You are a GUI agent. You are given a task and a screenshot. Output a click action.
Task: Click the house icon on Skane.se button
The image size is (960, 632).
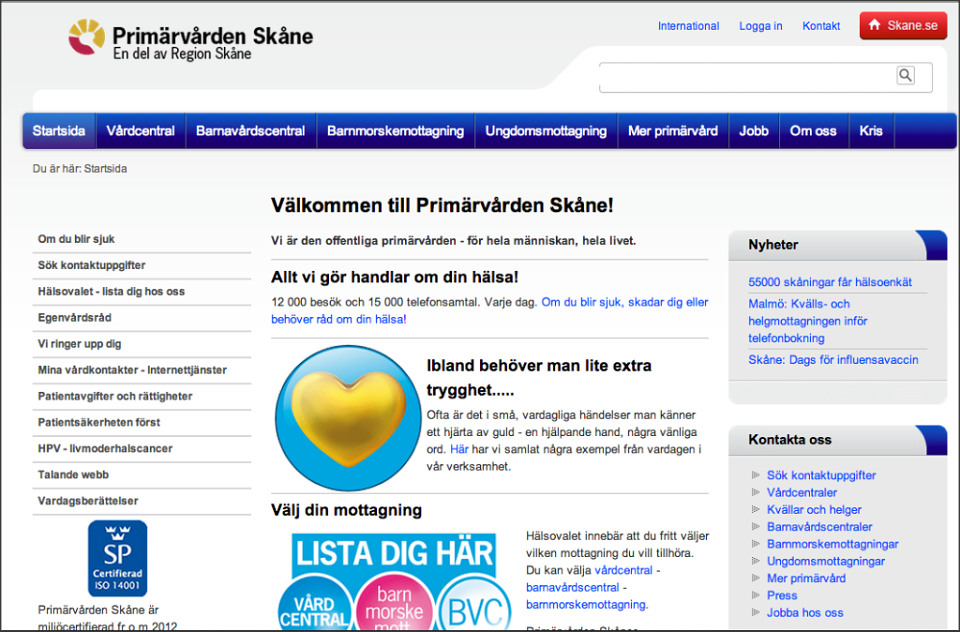click(874, 25)
